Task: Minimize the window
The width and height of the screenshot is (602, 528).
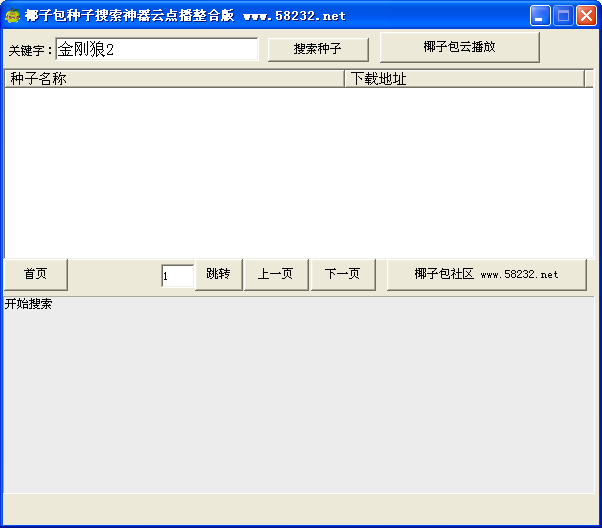Action: [540, 16]
